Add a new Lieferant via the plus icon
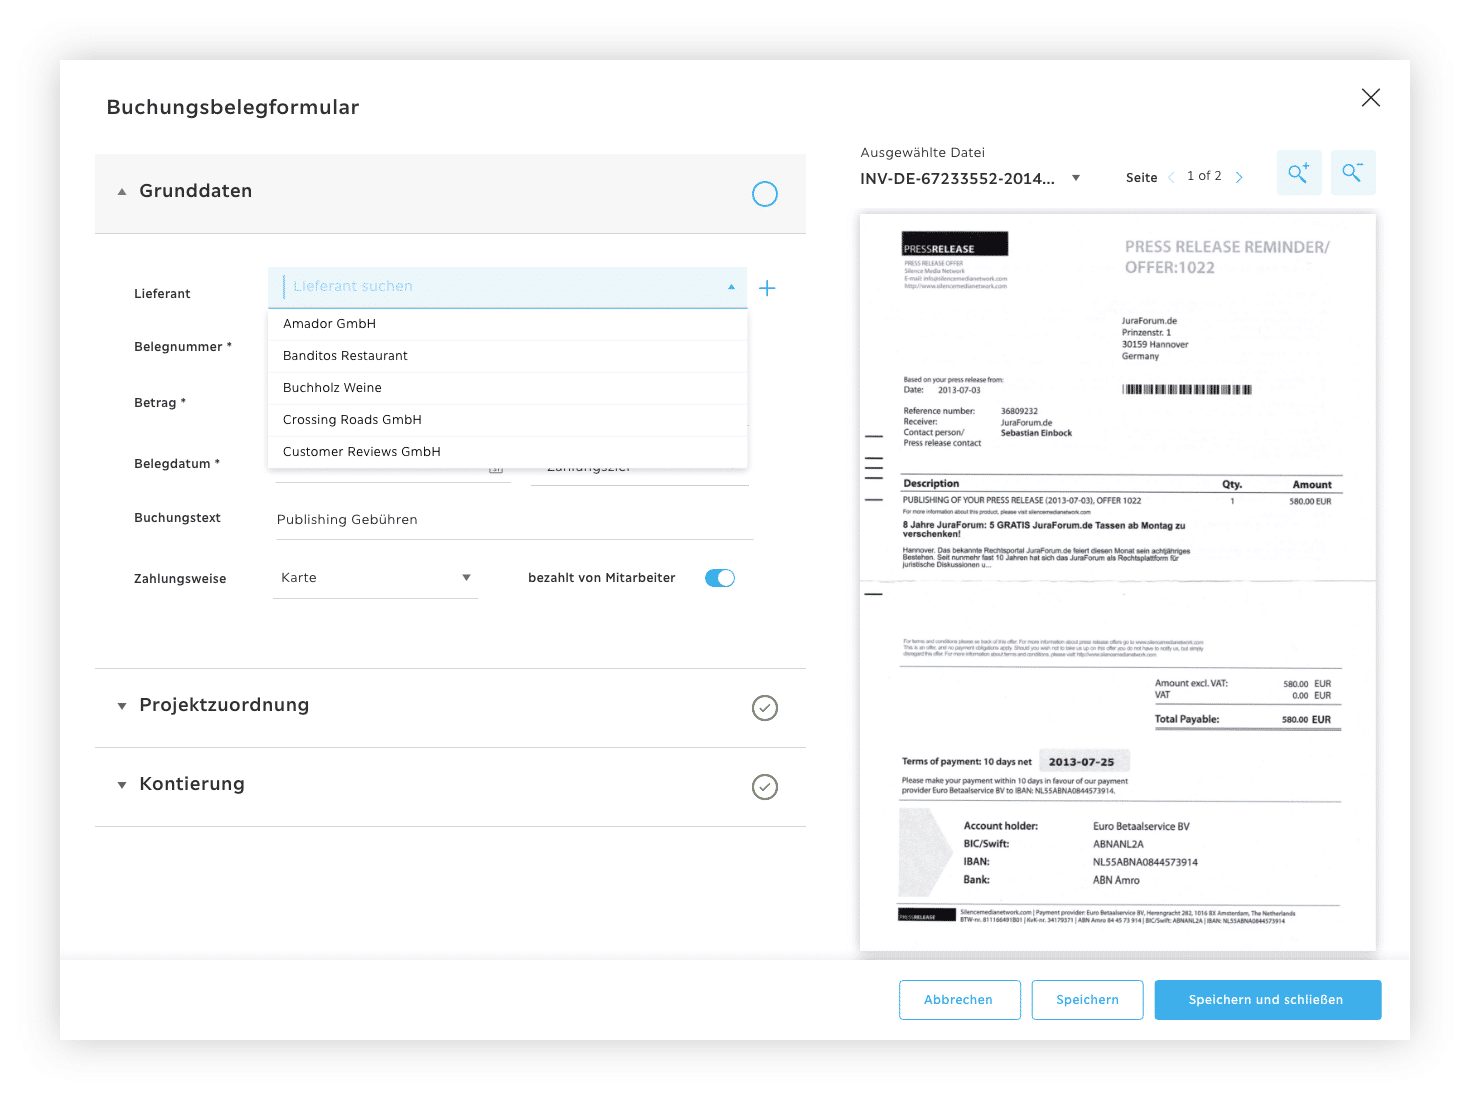The height and width of the screenshot is (1100, 1470). coord(767,287)
